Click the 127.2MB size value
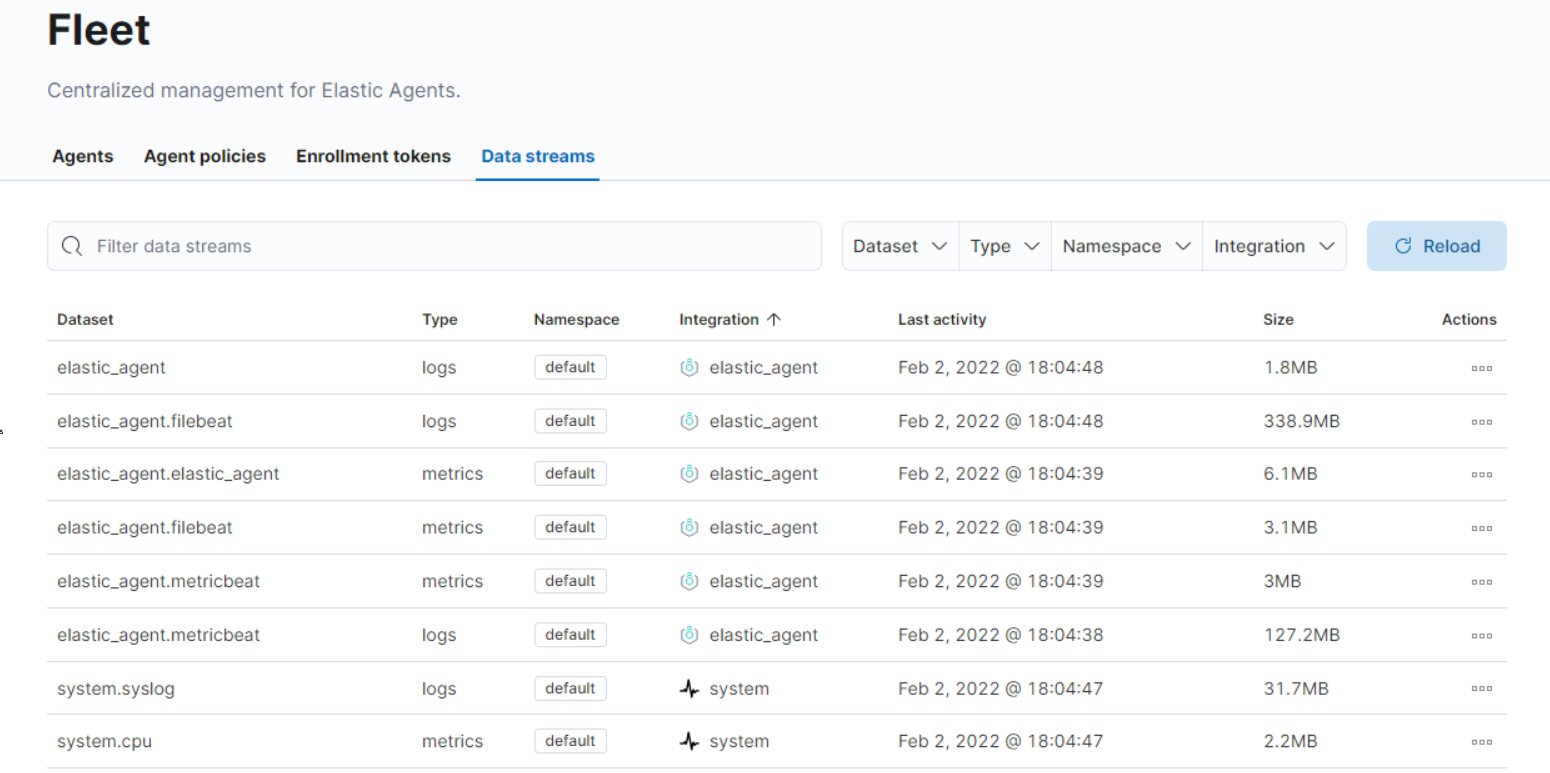The image size is (1550, 773). coord(1301,635)
